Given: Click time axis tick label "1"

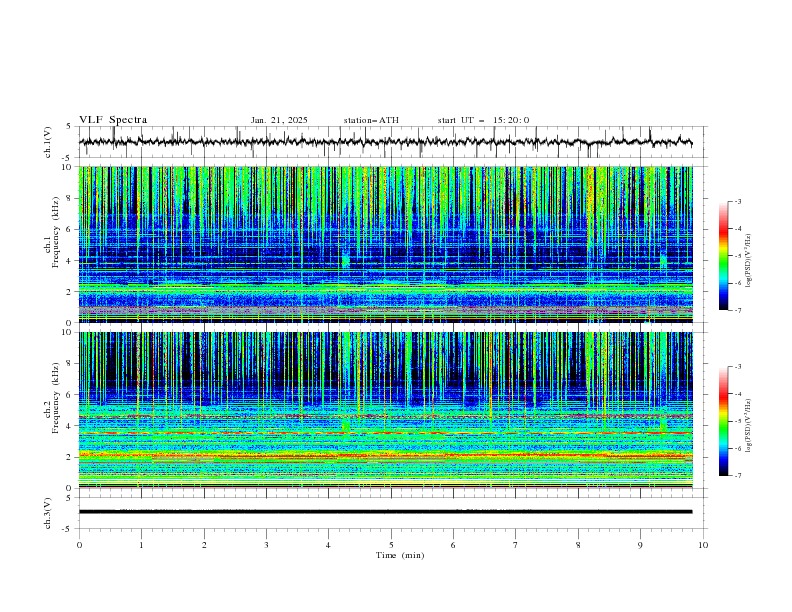Looking at the screenshot, I should (141, 545).
